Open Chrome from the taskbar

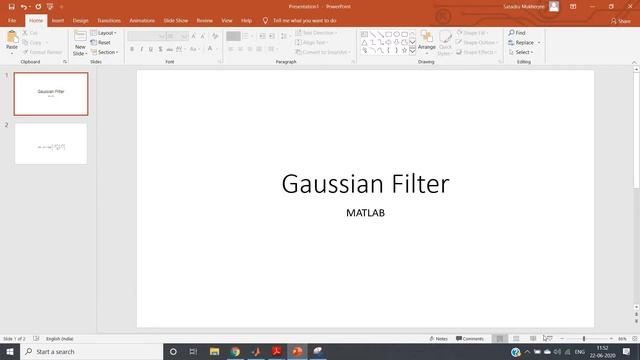click(x=235, y=351)
